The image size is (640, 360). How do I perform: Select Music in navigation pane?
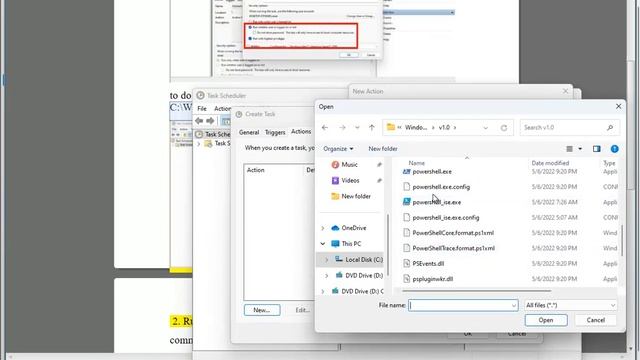[349, 164]
